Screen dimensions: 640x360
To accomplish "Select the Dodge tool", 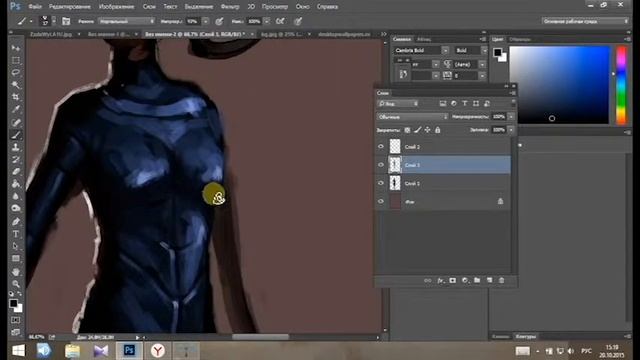I will click(x=16, y=209).
